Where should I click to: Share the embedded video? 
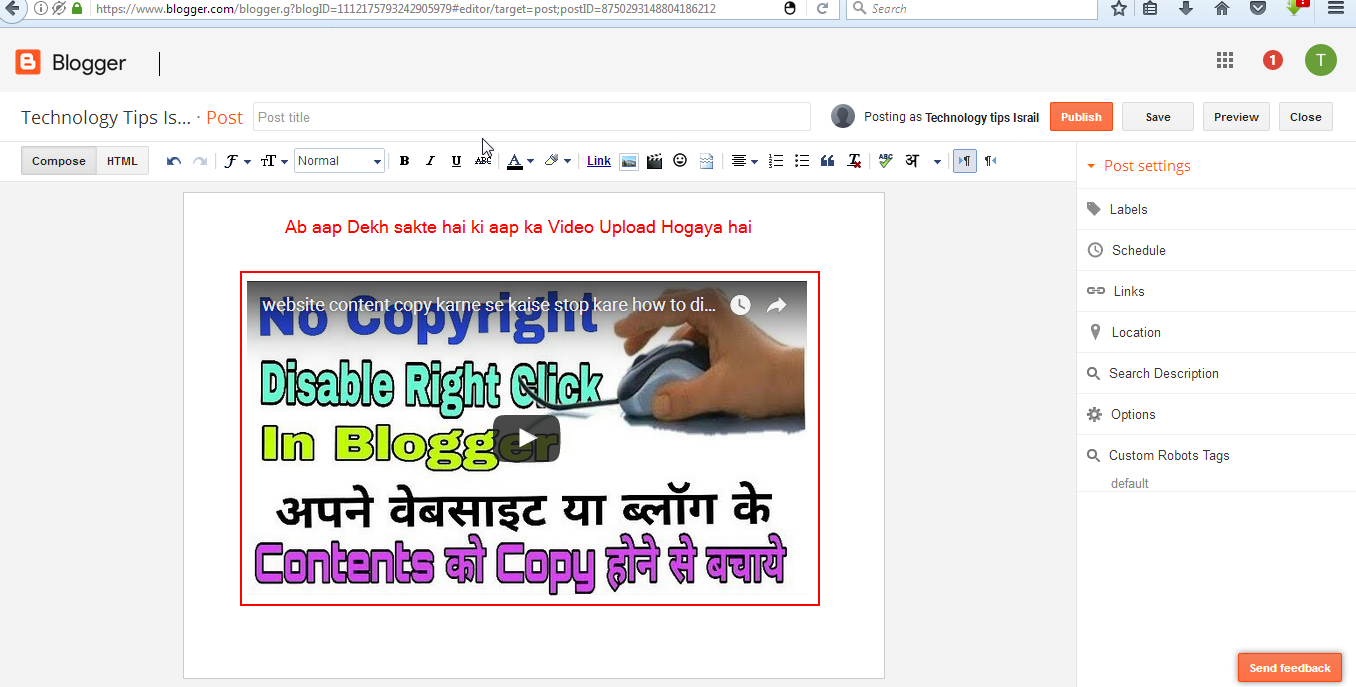coord(776,305)
